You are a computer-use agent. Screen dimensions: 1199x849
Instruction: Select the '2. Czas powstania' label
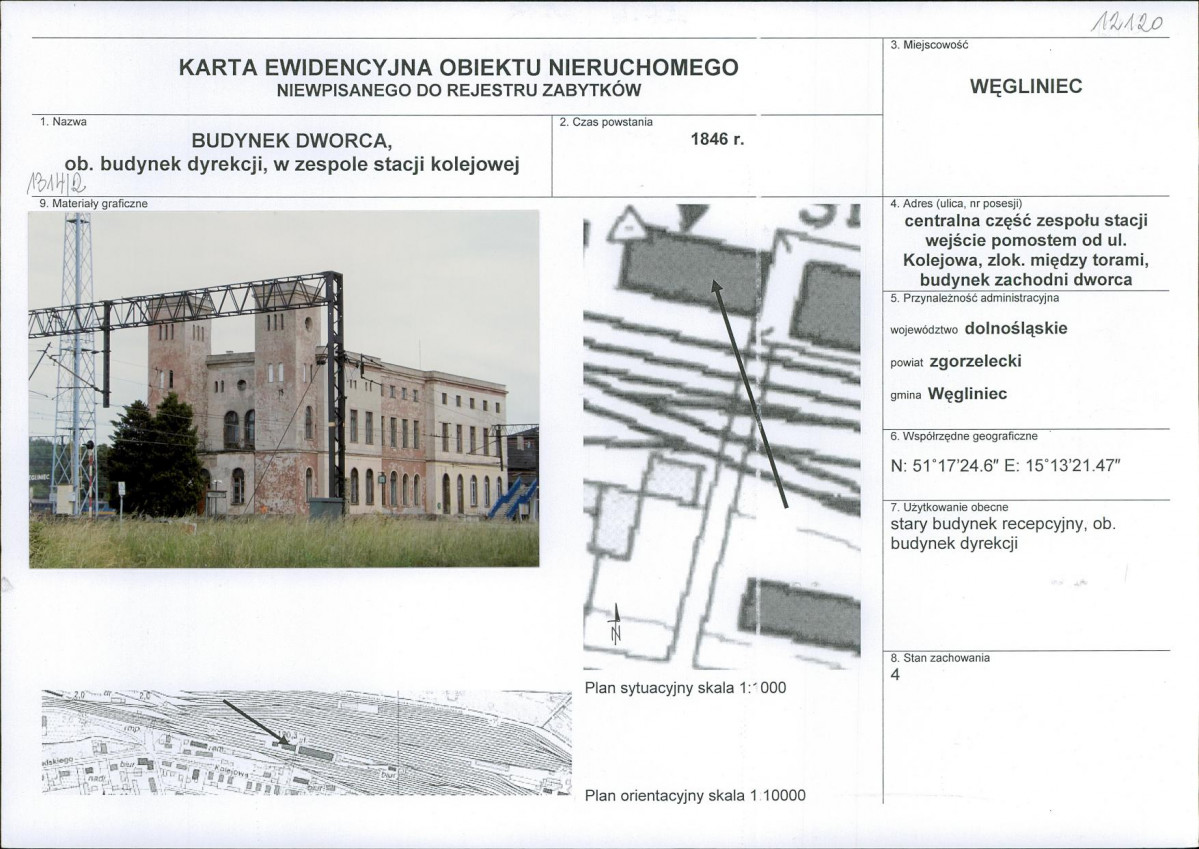click(x=606, y=122)
